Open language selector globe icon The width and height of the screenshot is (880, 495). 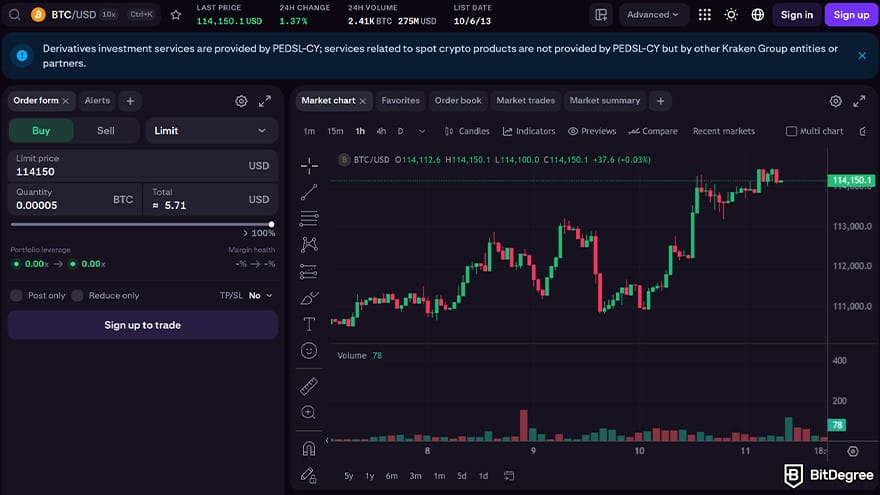(758, 15)
